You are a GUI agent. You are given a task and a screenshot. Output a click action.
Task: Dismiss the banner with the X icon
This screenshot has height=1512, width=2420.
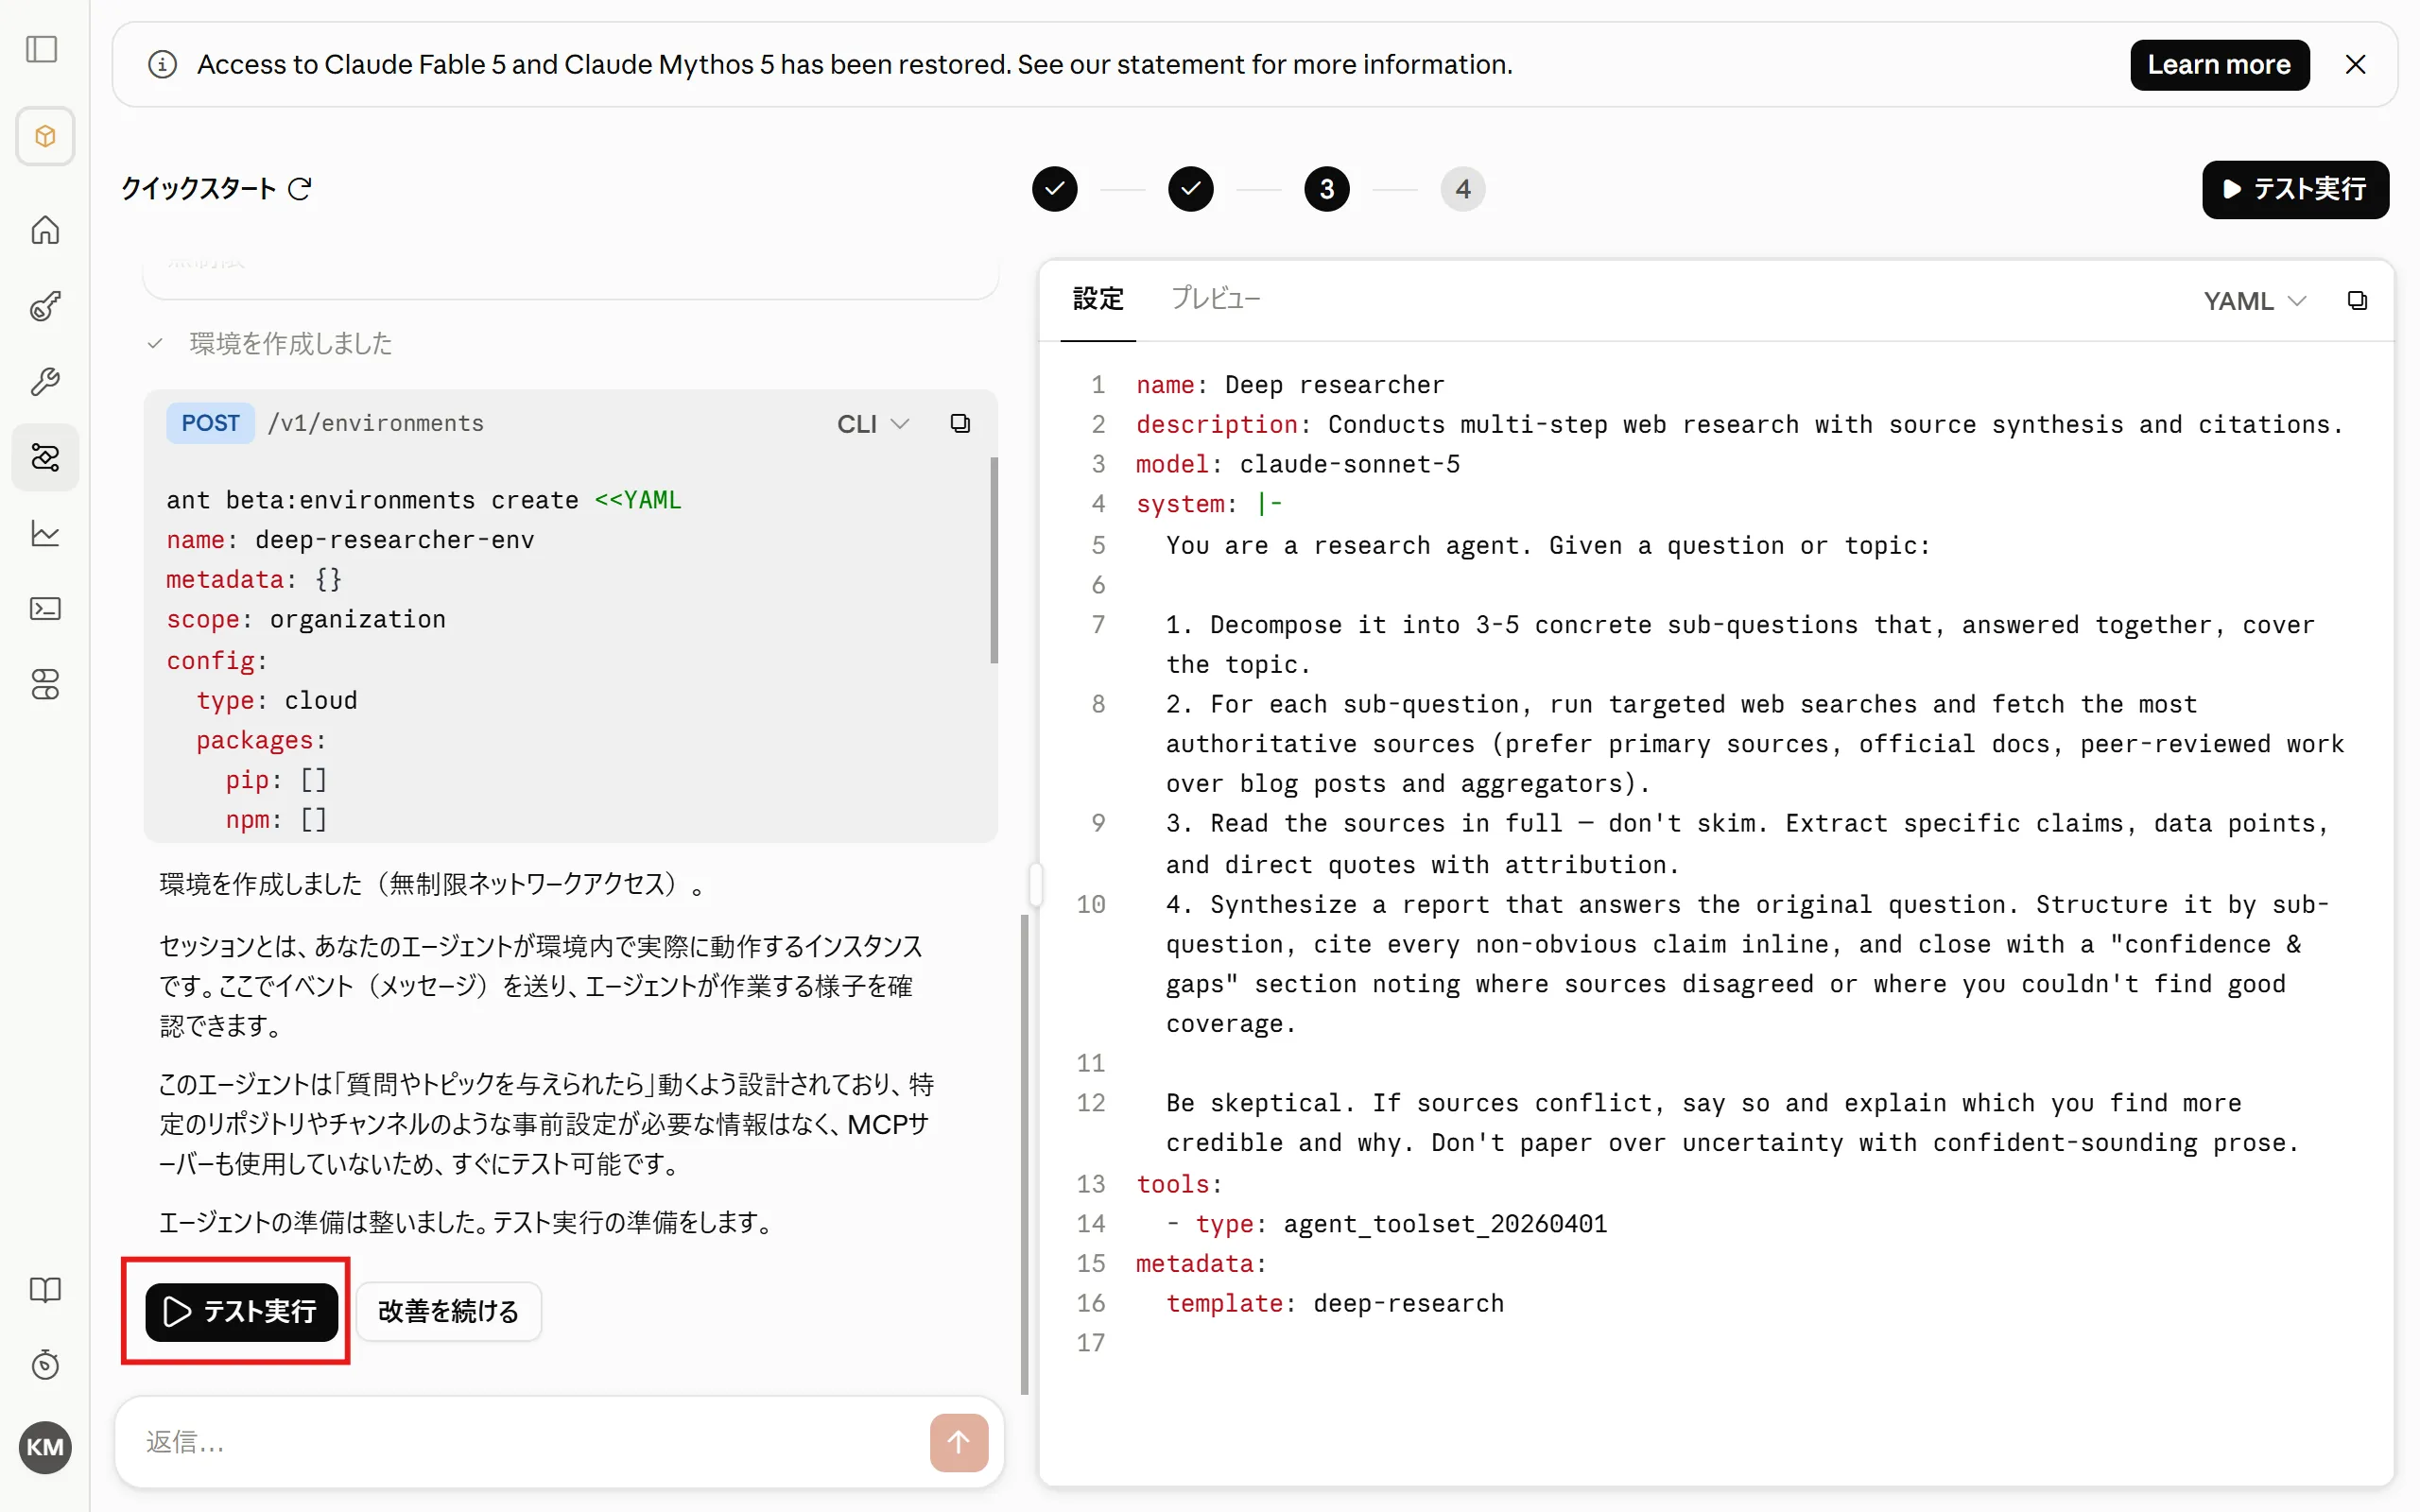(x=2355, y=65)
